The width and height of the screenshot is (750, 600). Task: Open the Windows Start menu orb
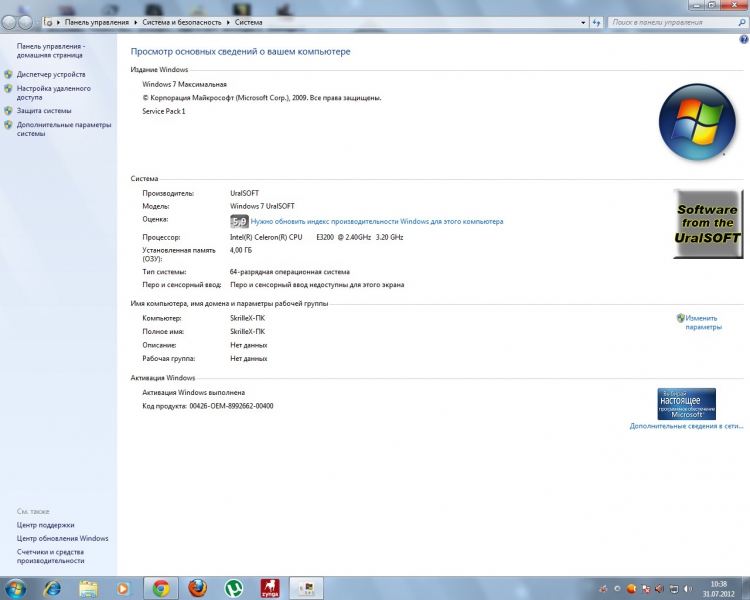coord(15,588)
